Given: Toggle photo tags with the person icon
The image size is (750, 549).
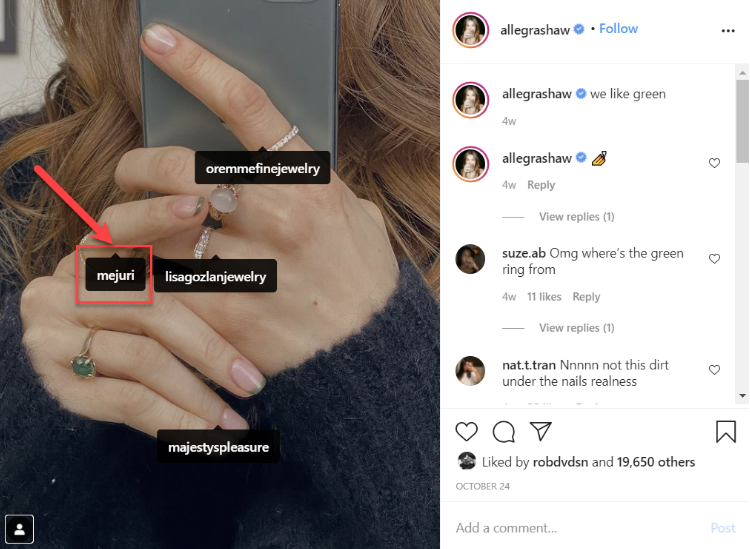Looking at the screenshot, I should point(20,529).
